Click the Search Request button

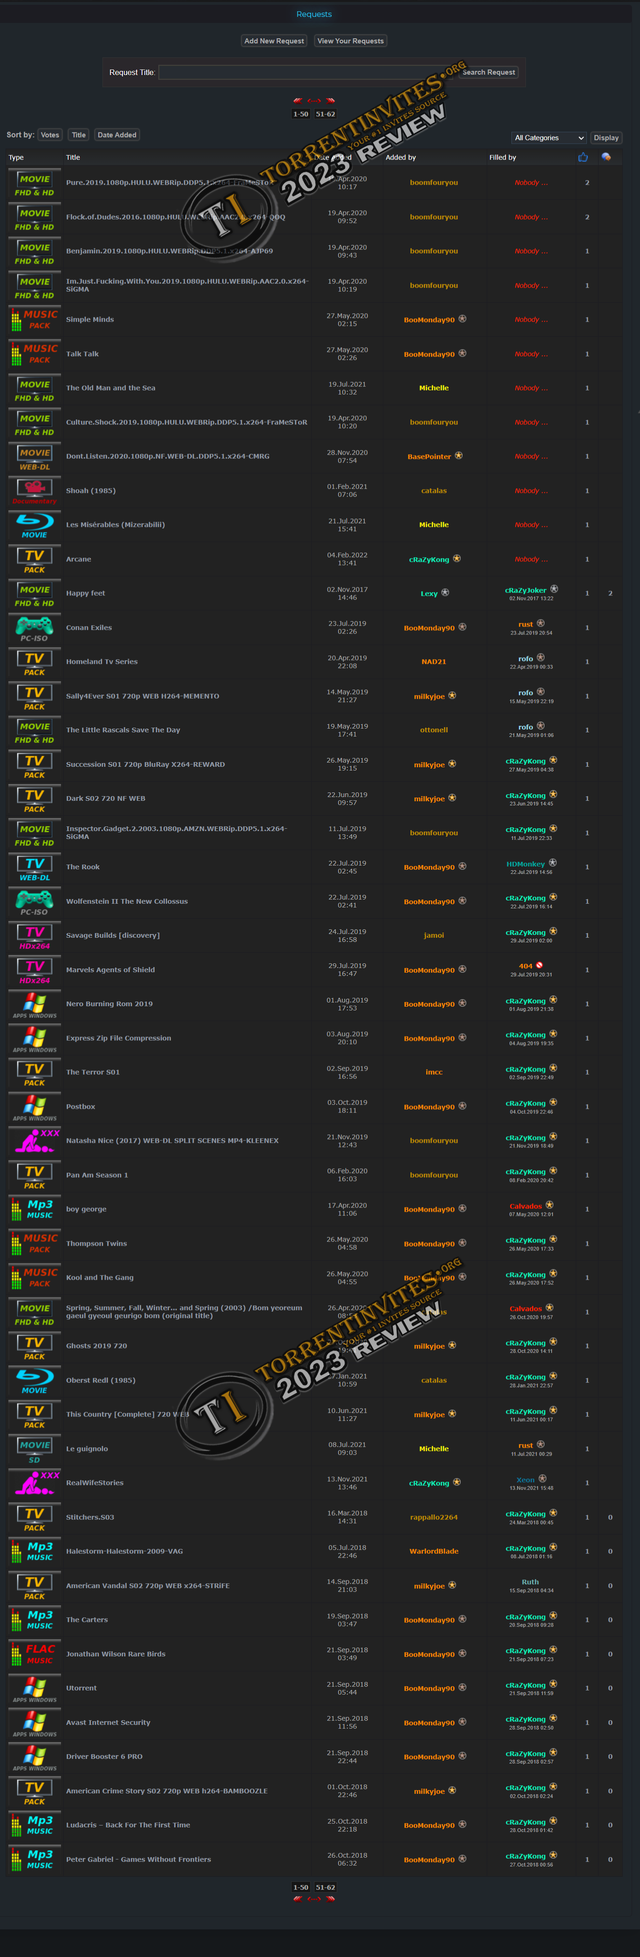(x=489, y=72)
